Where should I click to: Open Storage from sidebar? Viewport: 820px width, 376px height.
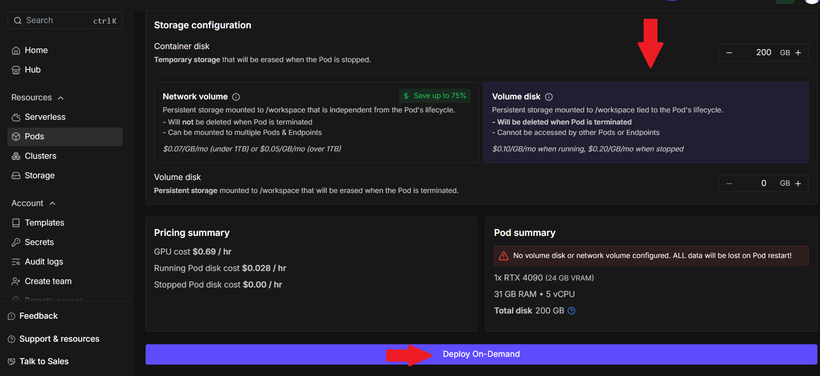(65, 176)
